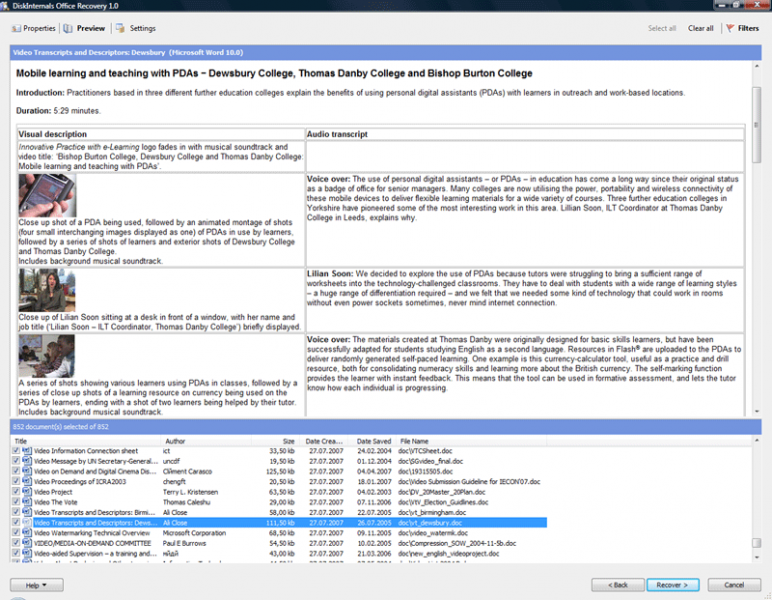This screenshot has width=772, height=600.
Task: Select Video Message by UN Secretary-General row
Action: pyautogui.click(x=279, y=461)
